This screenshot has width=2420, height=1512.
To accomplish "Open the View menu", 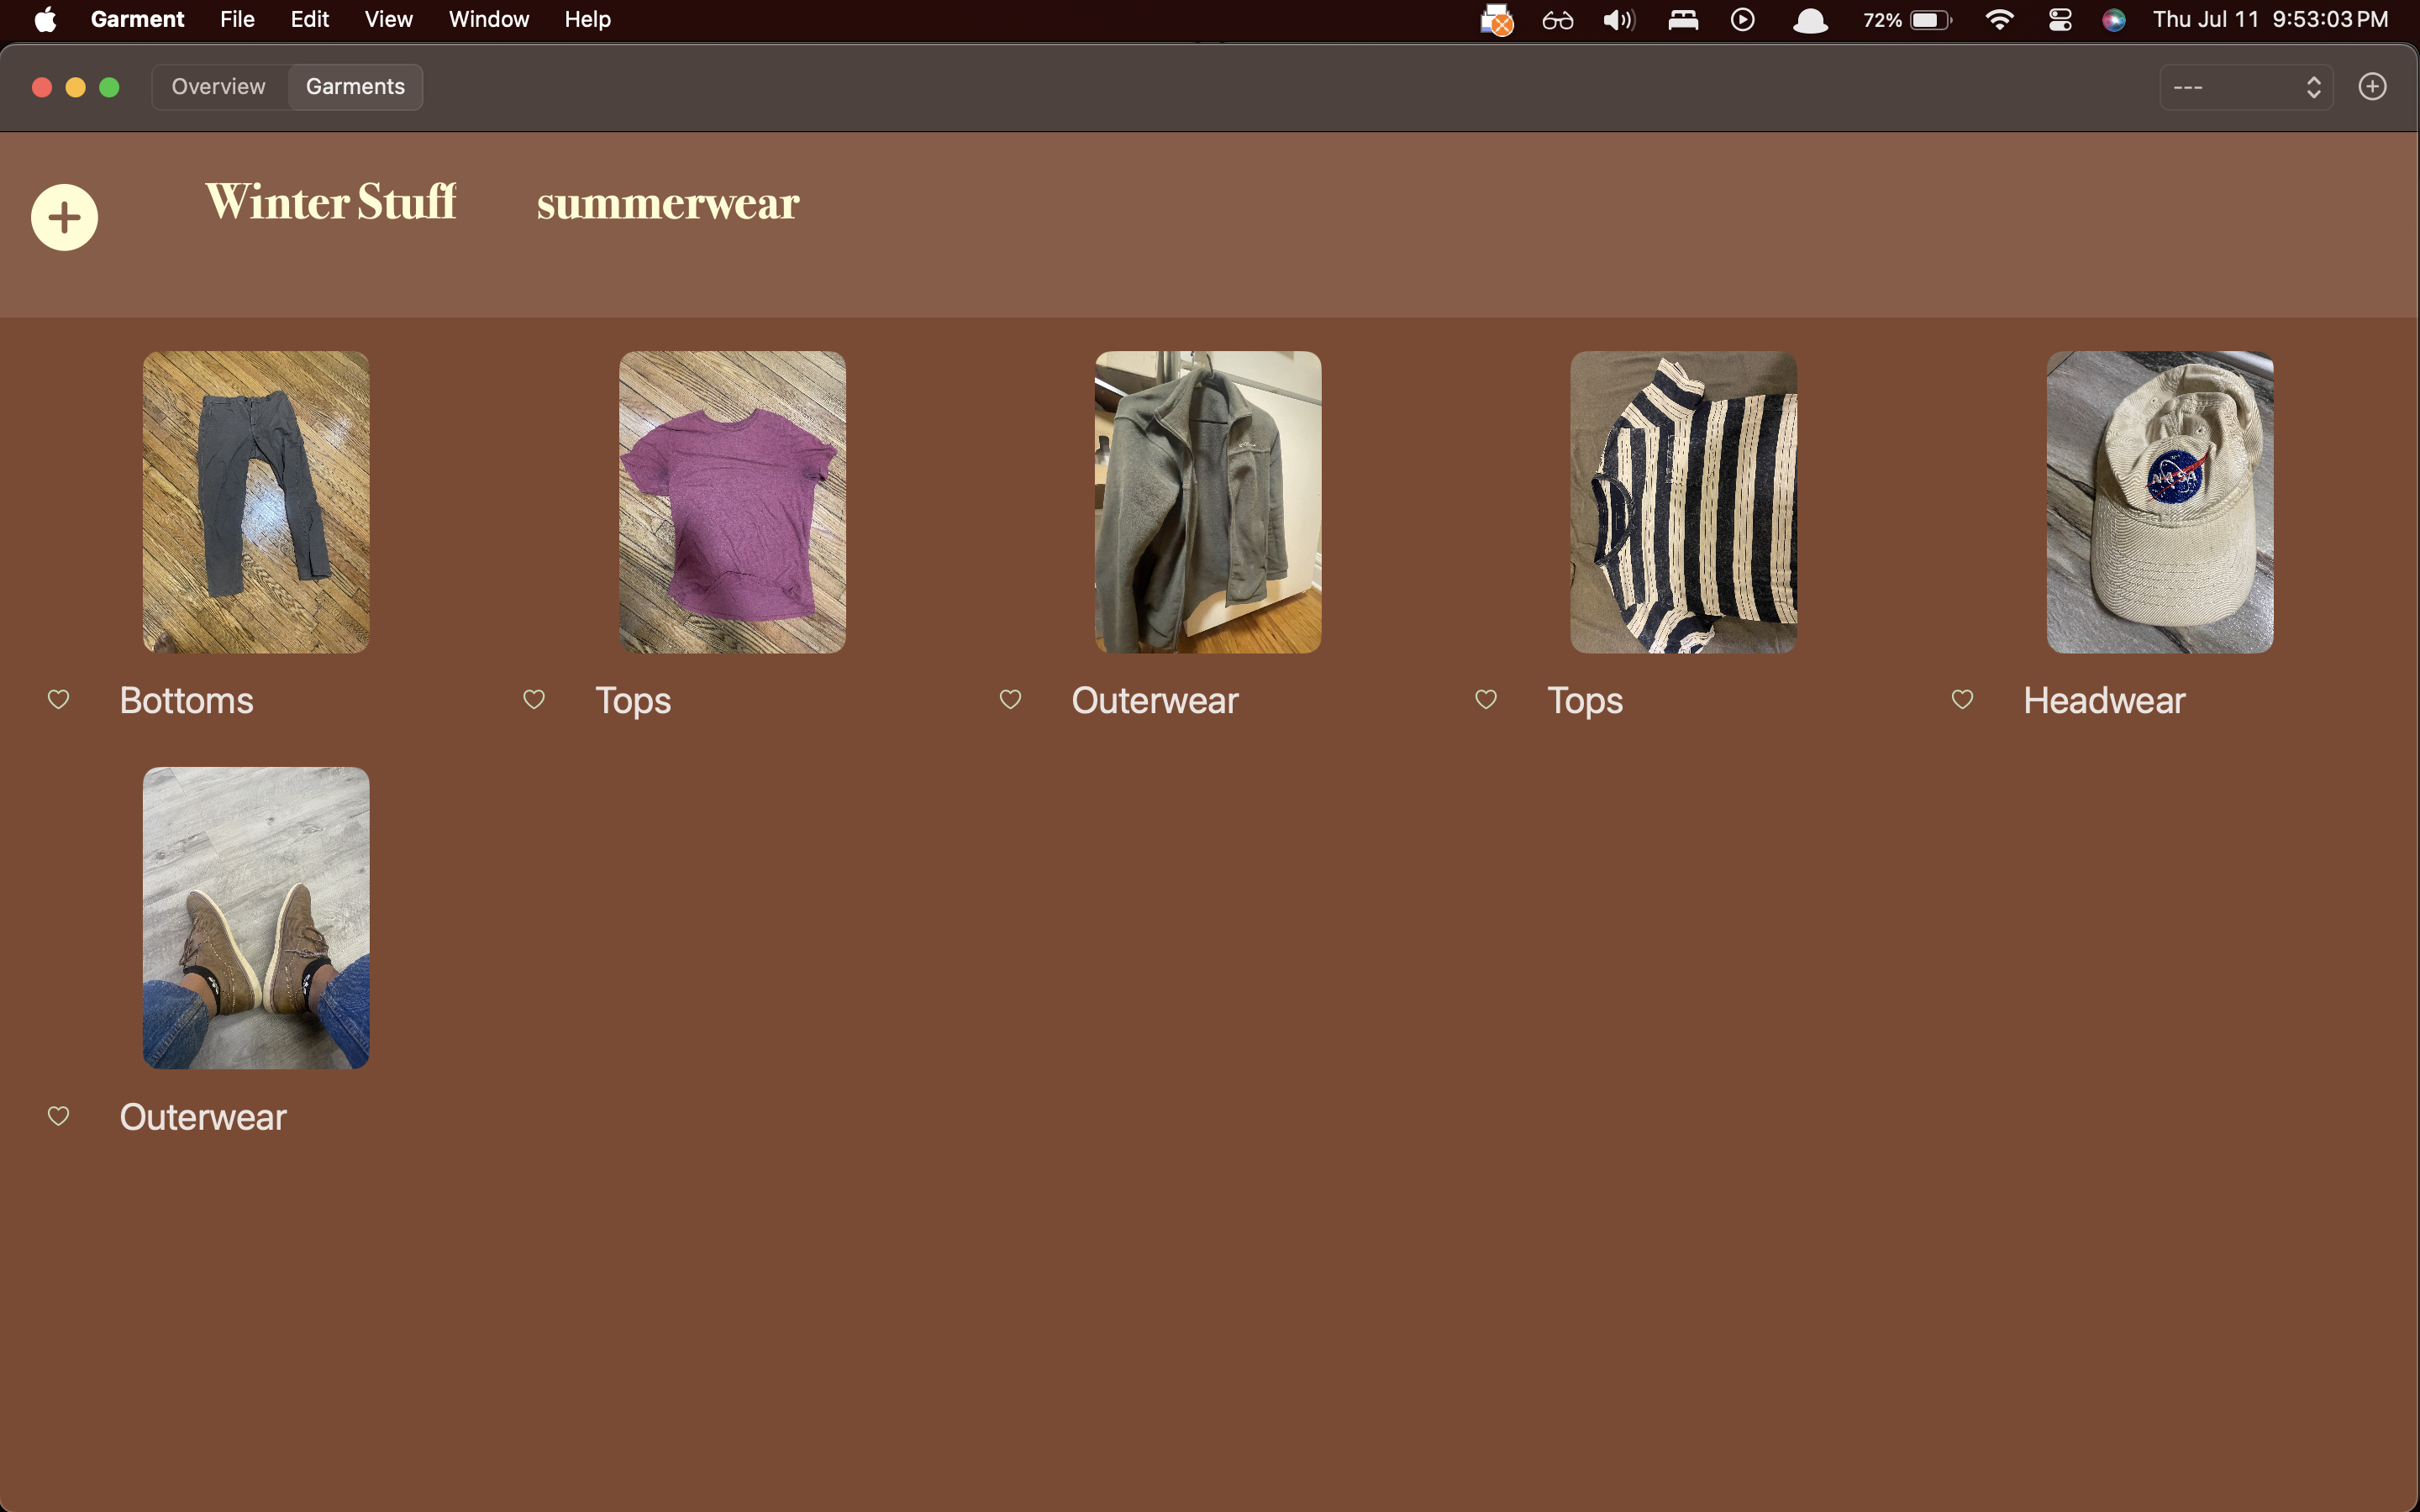I will (x=388, y=20).
